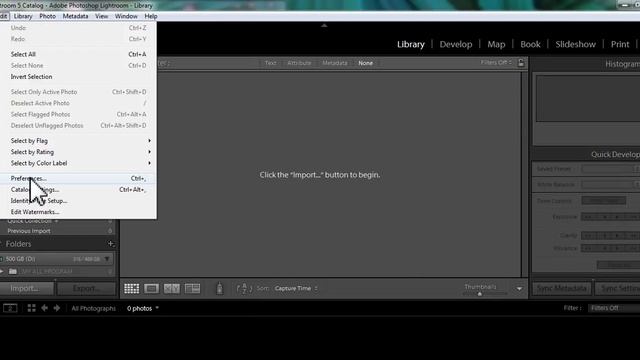Viewport: 640px width, 360px height.
Task: Add a folder with the plus icon
Action: (111, 244)
